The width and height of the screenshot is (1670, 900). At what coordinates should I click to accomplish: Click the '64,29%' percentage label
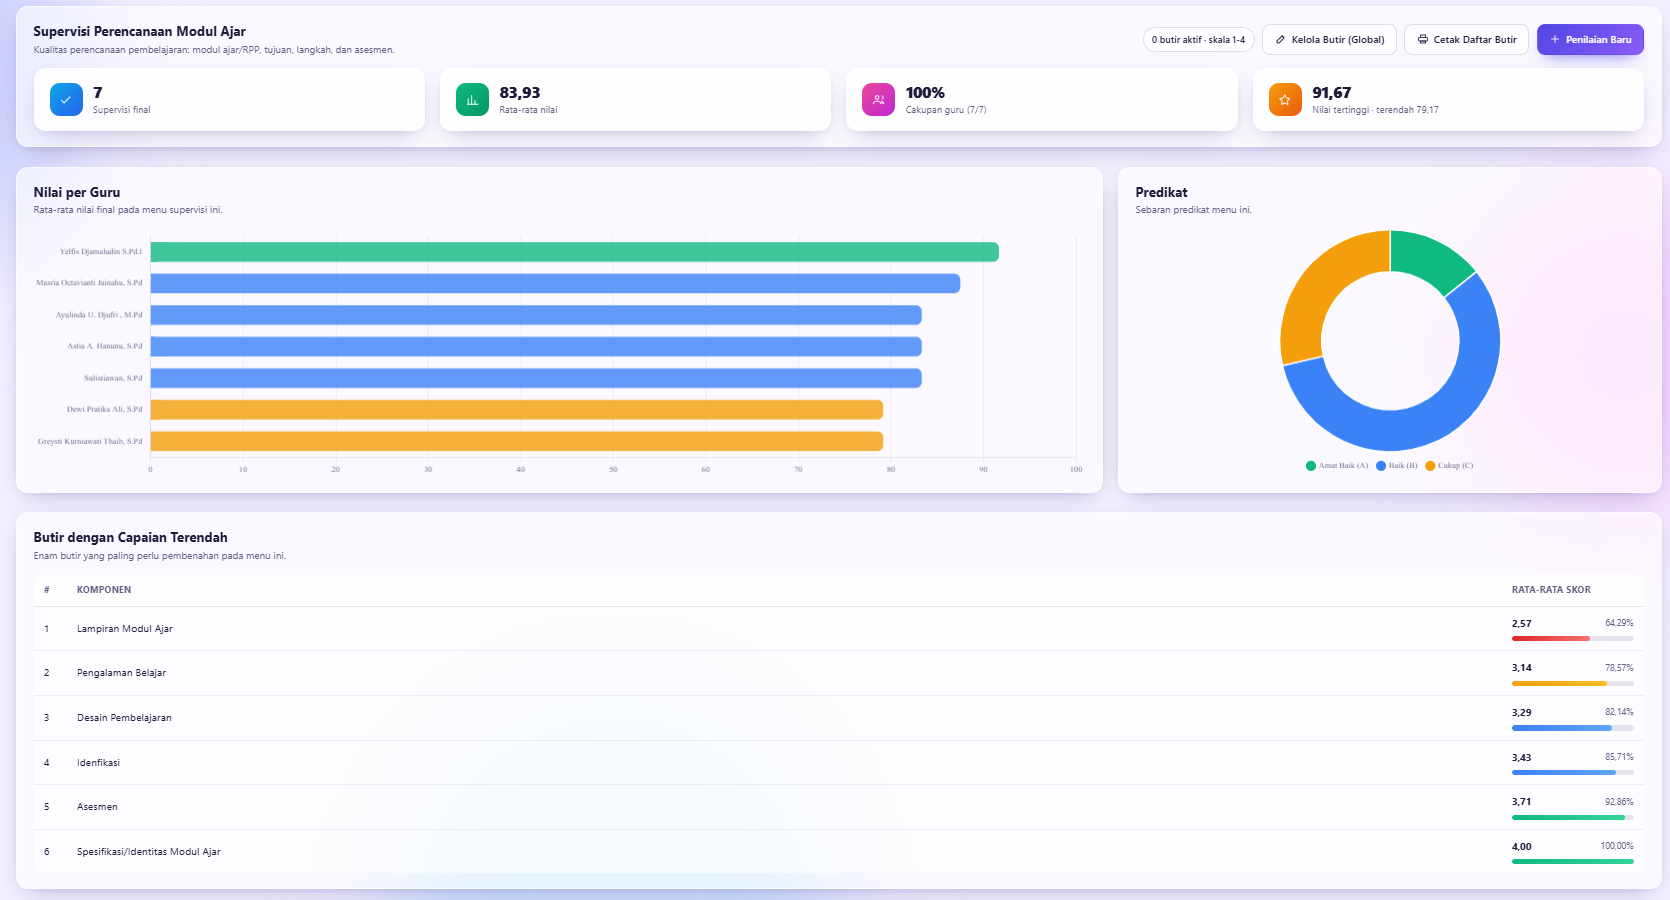(1619, 623)
